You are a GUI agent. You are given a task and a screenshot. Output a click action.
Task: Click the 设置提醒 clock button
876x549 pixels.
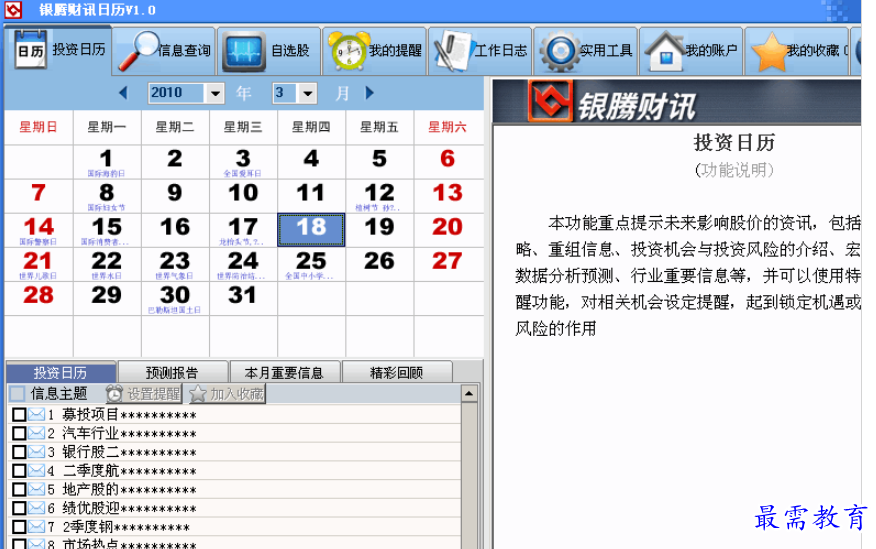click(144, 394)
